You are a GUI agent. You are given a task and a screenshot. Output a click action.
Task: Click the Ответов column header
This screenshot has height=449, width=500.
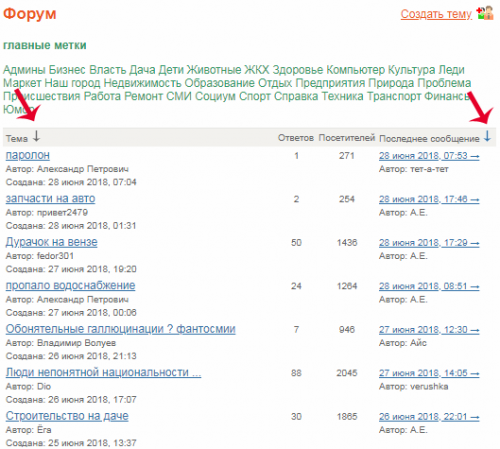coord(296,138)
